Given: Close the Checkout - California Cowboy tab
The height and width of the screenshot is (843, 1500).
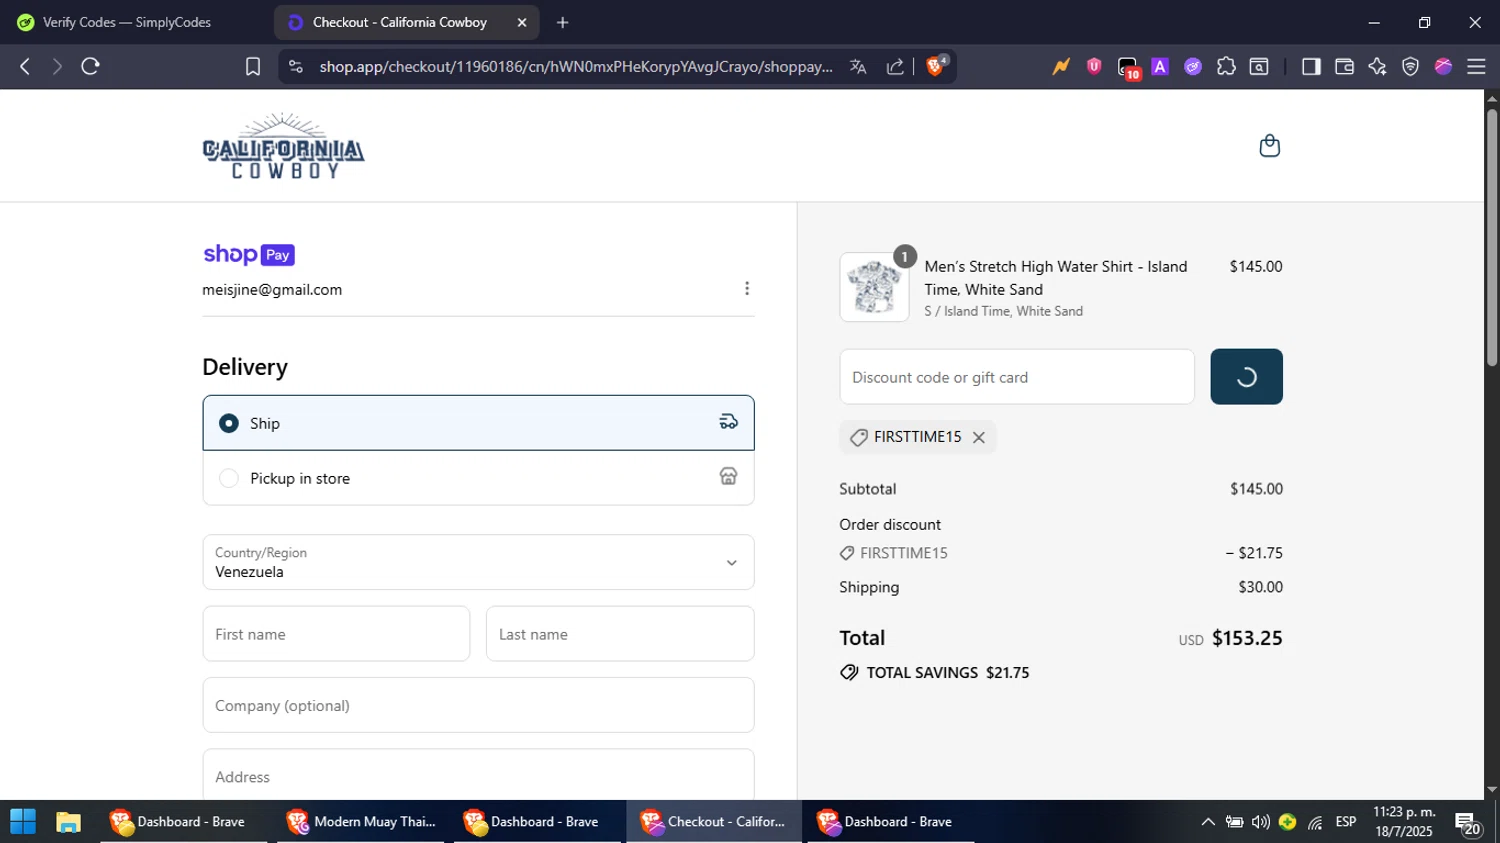Looking at the screenshot, I should tap(522, 22).
